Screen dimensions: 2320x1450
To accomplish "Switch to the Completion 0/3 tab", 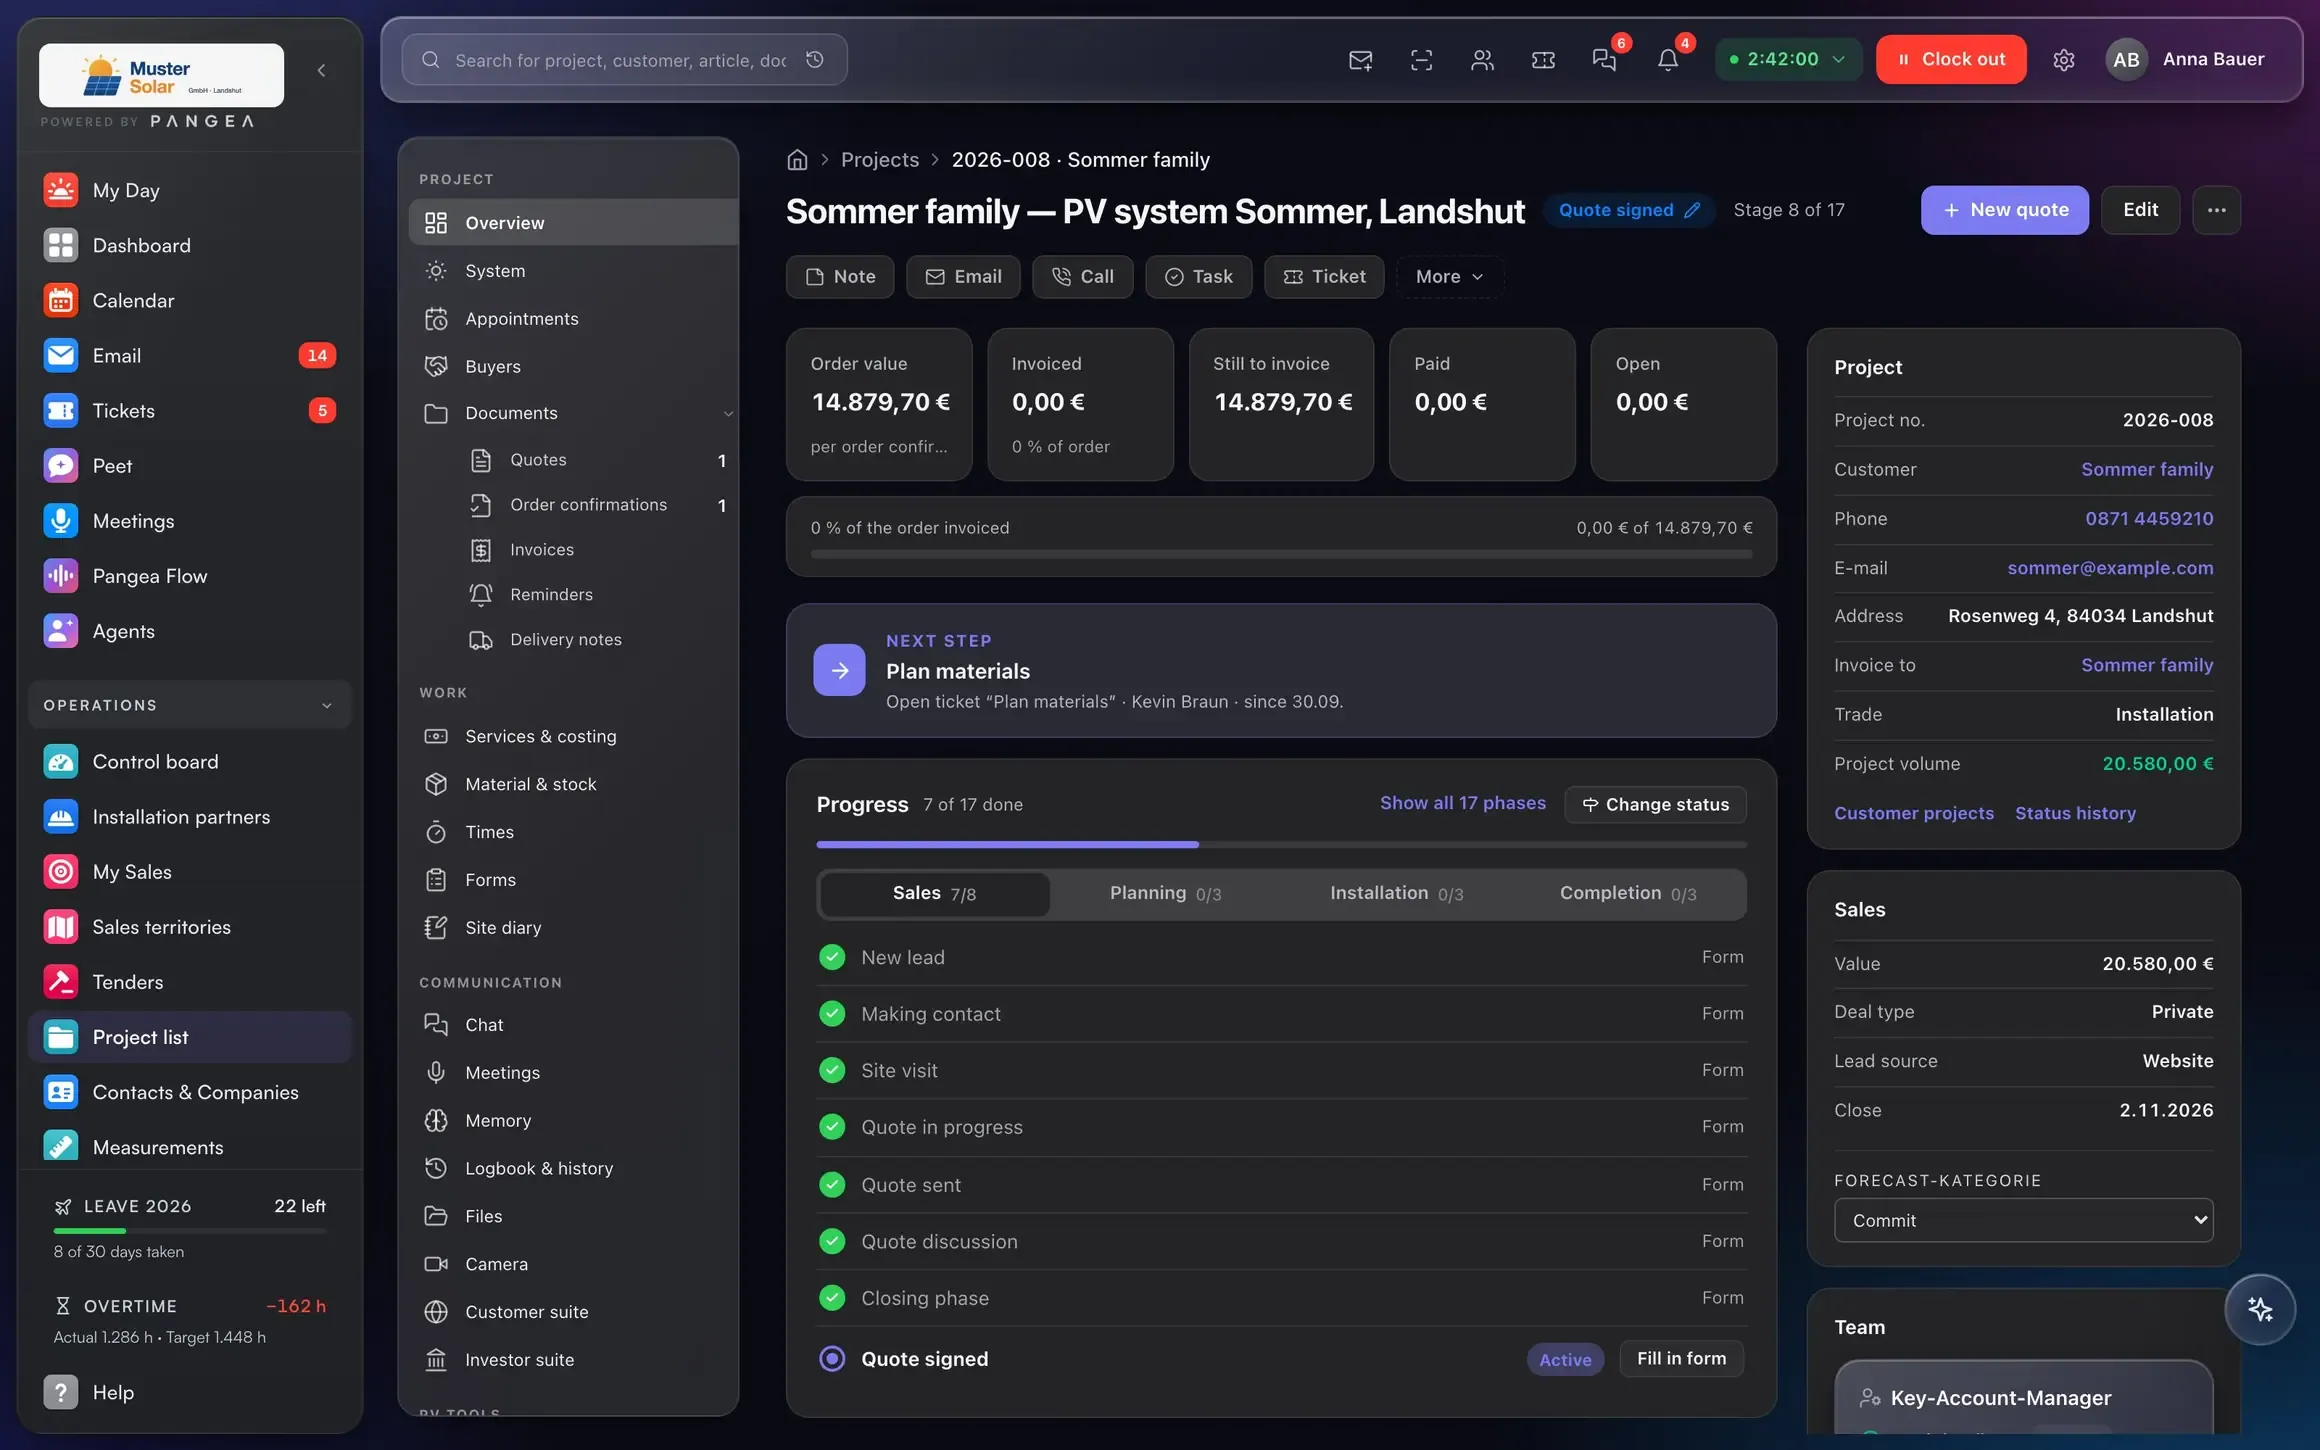I will 1628,893.
